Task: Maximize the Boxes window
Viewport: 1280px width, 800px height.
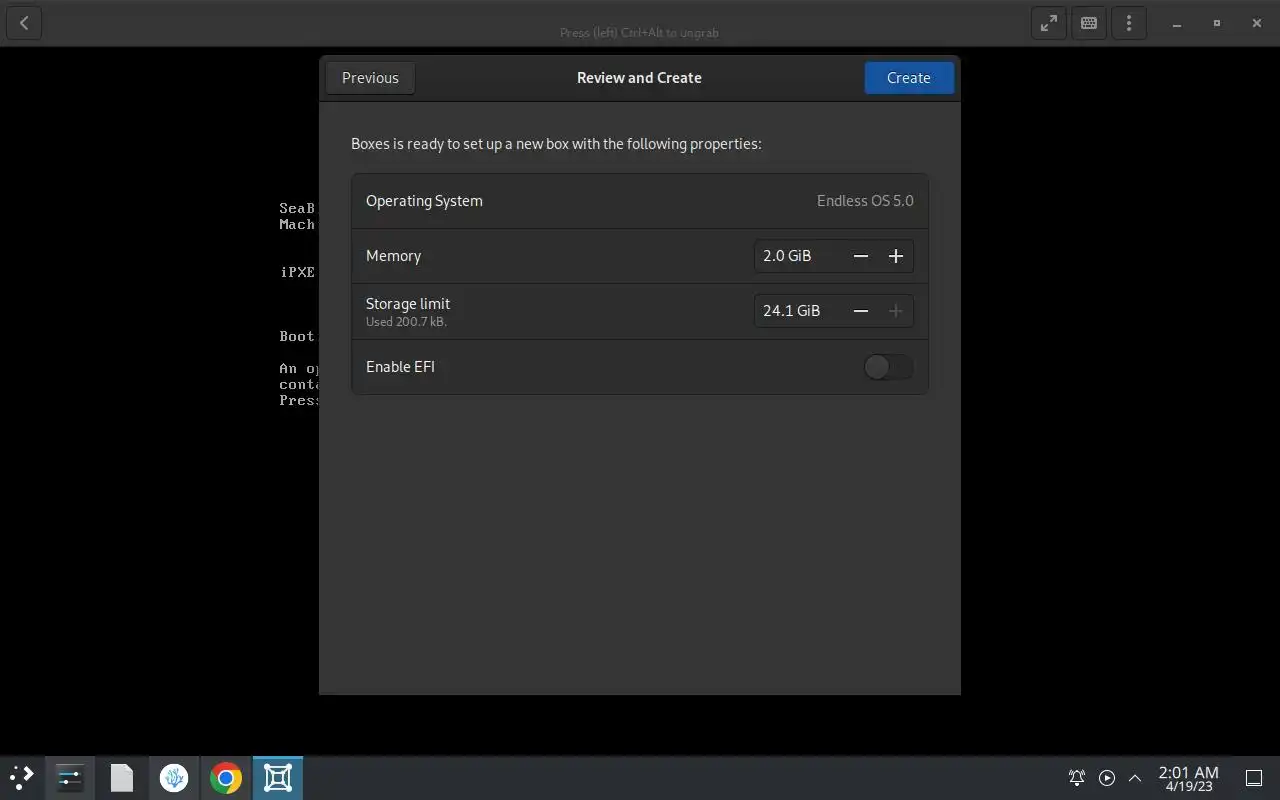Action: point(1217,23)
